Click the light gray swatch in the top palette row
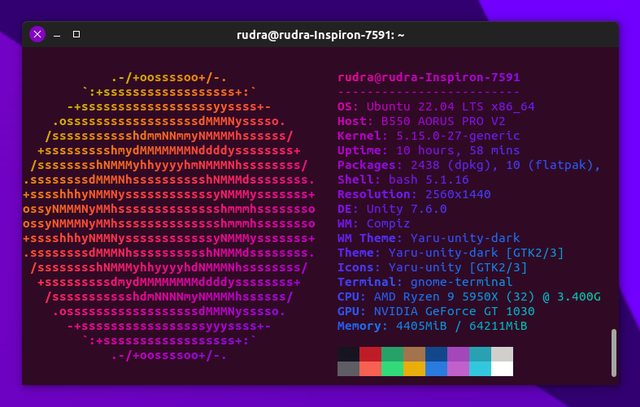 [502, 354]
